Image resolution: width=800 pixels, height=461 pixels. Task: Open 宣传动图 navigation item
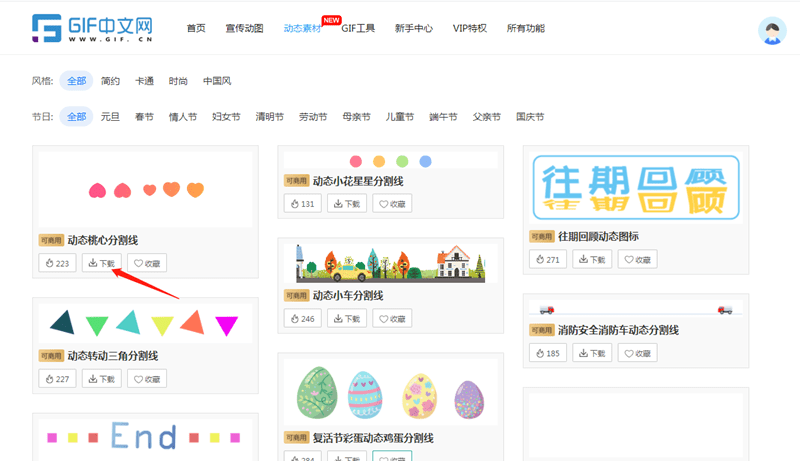click(244, 28)
